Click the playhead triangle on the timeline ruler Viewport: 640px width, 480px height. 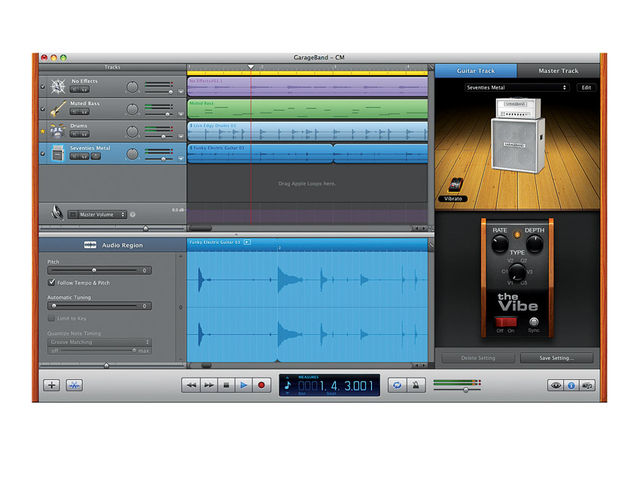[x=251, y=67]
